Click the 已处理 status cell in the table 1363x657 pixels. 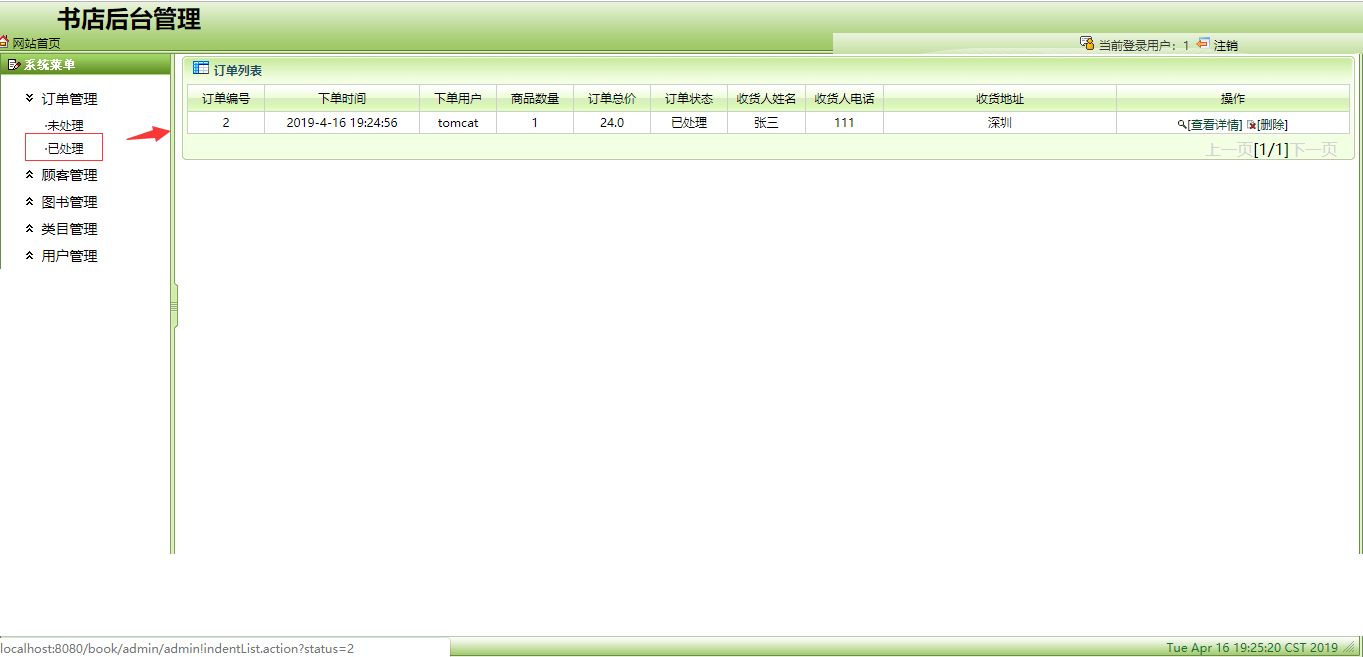689,123
